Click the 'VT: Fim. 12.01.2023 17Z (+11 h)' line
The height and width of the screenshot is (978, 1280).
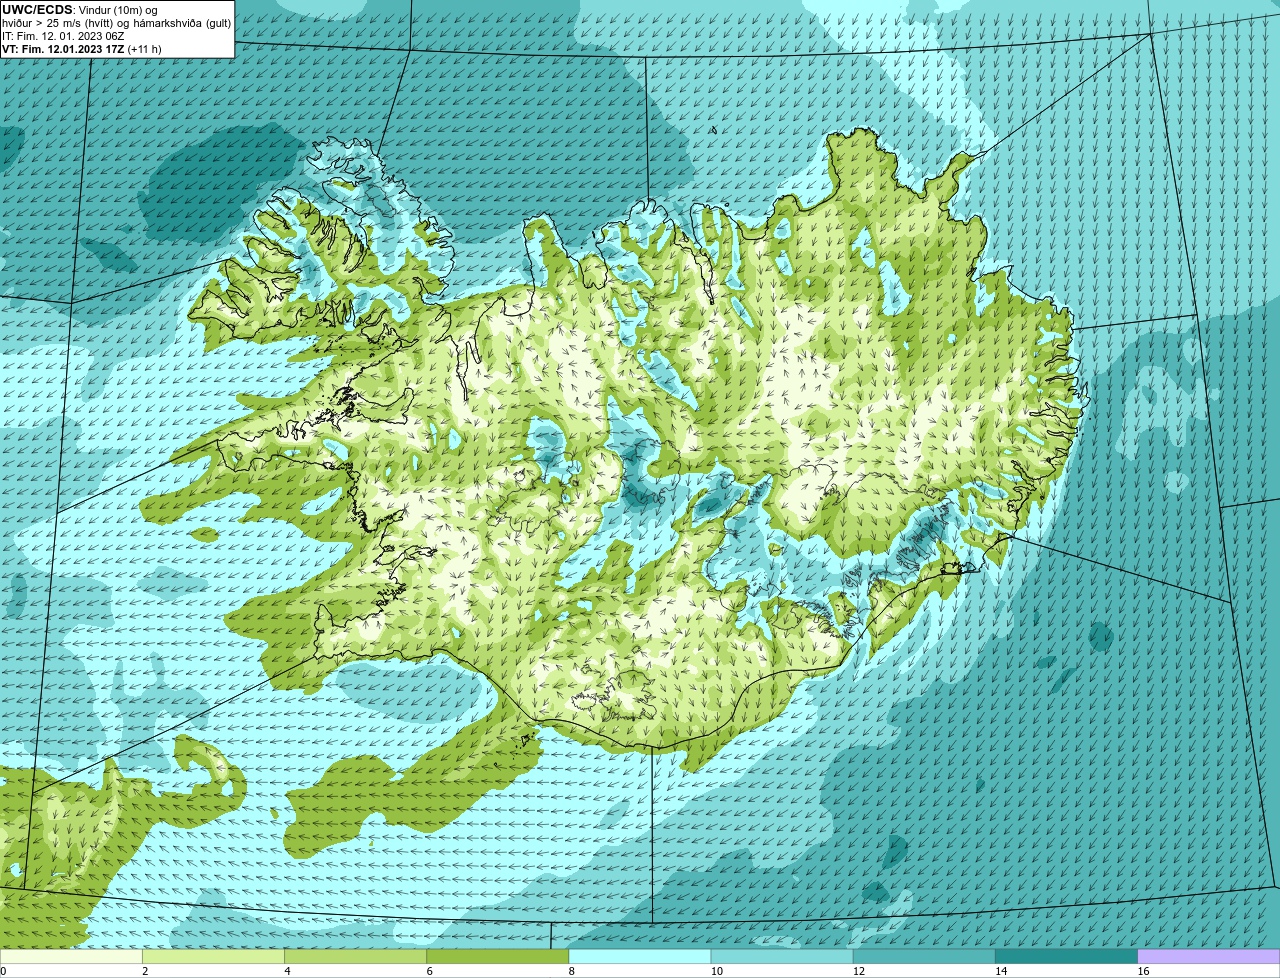point(82,48)
